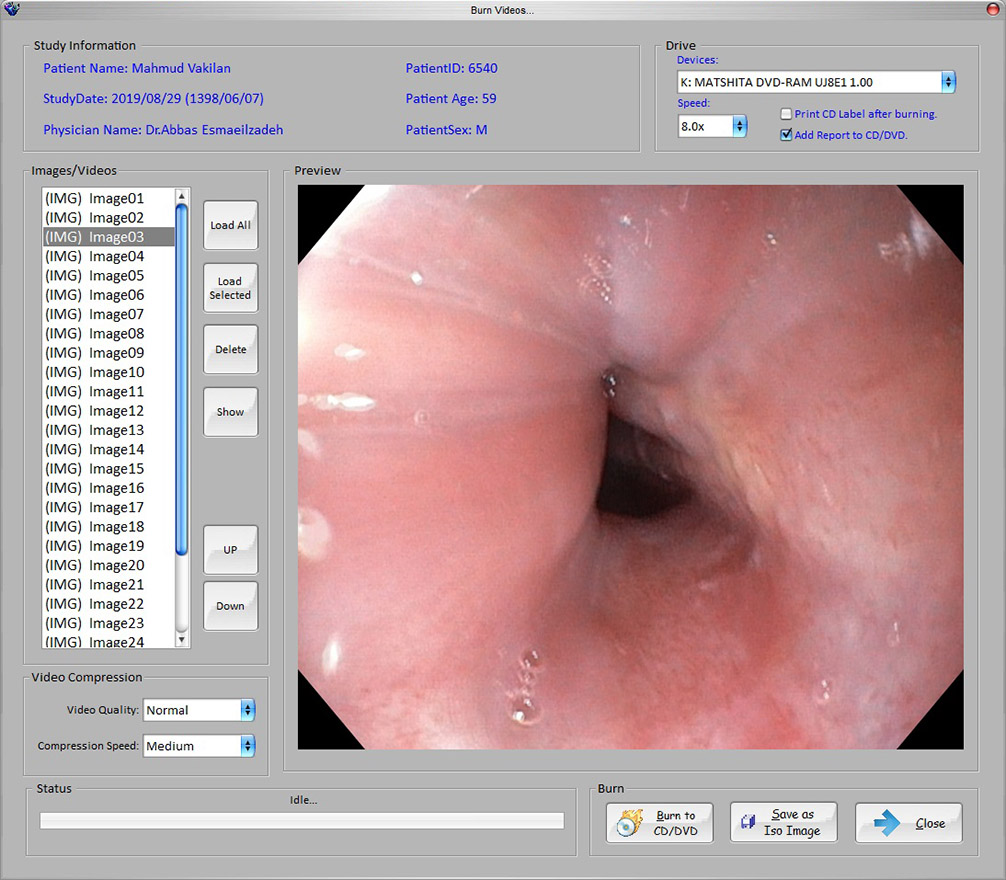The width and height of the screenshot is (1006, 880).
Task: Click the Idle... status text
Action: click(303, 800)
